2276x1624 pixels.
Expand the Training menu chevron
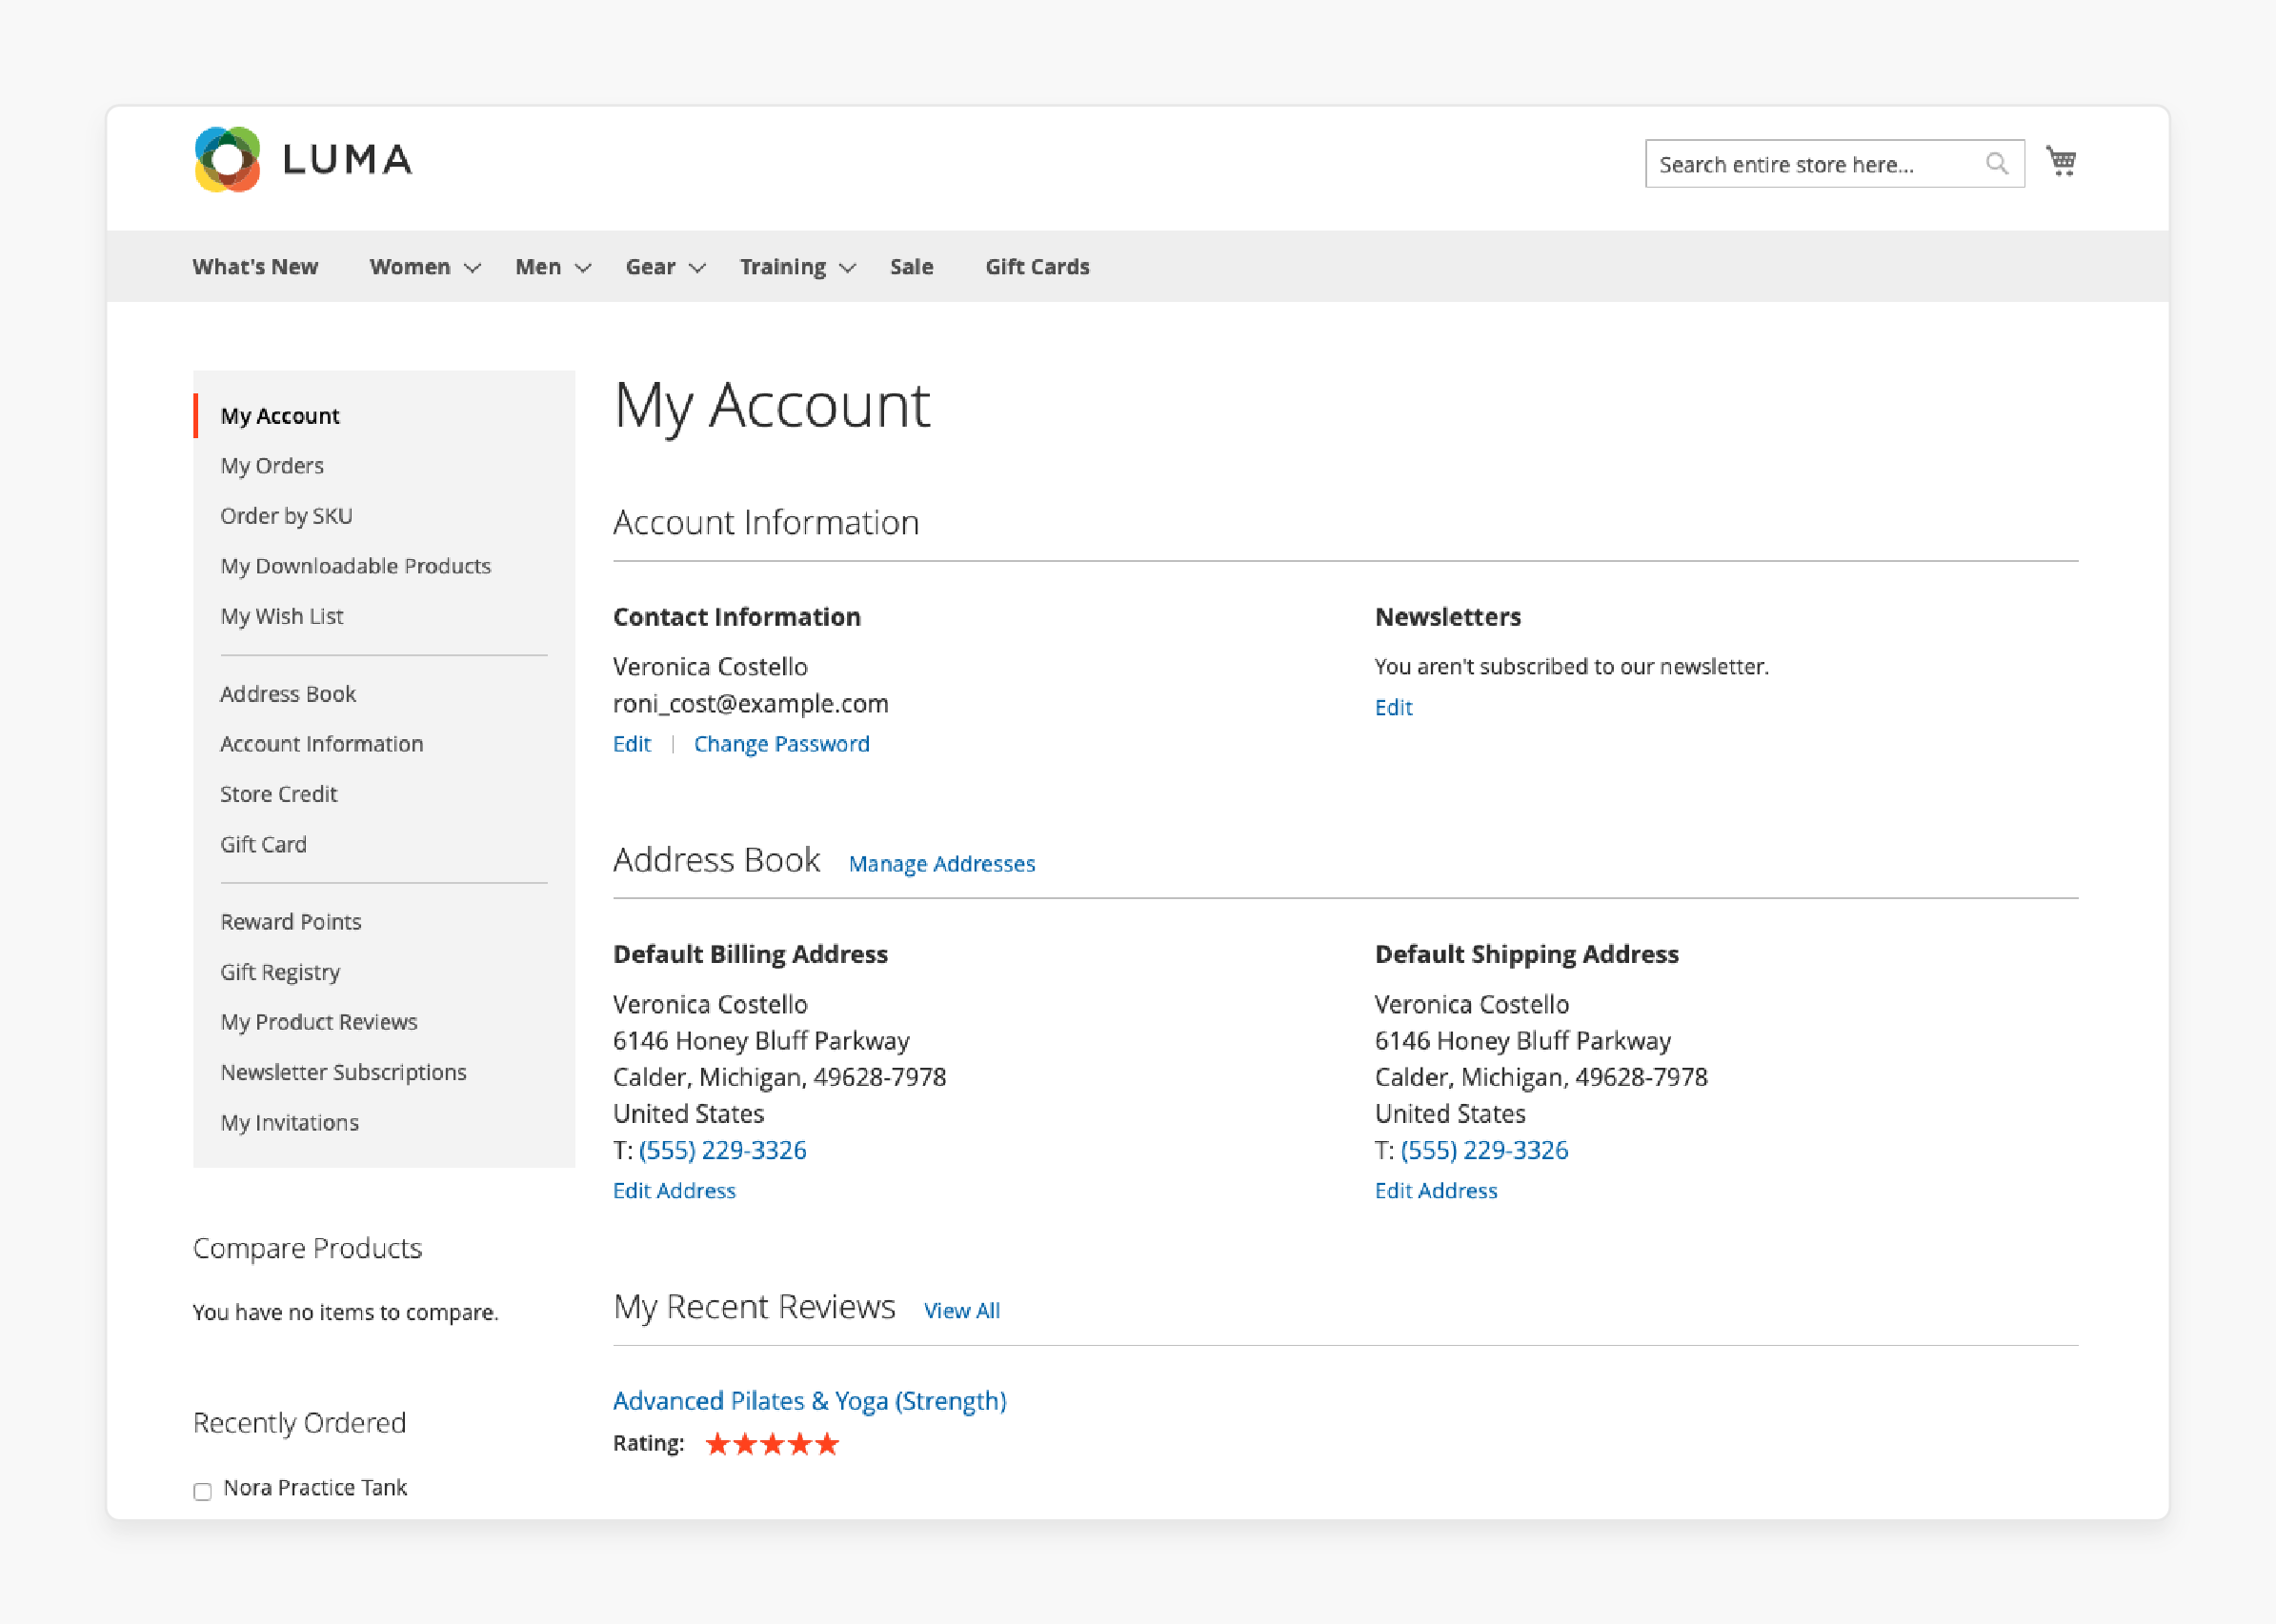click(848, 268)
